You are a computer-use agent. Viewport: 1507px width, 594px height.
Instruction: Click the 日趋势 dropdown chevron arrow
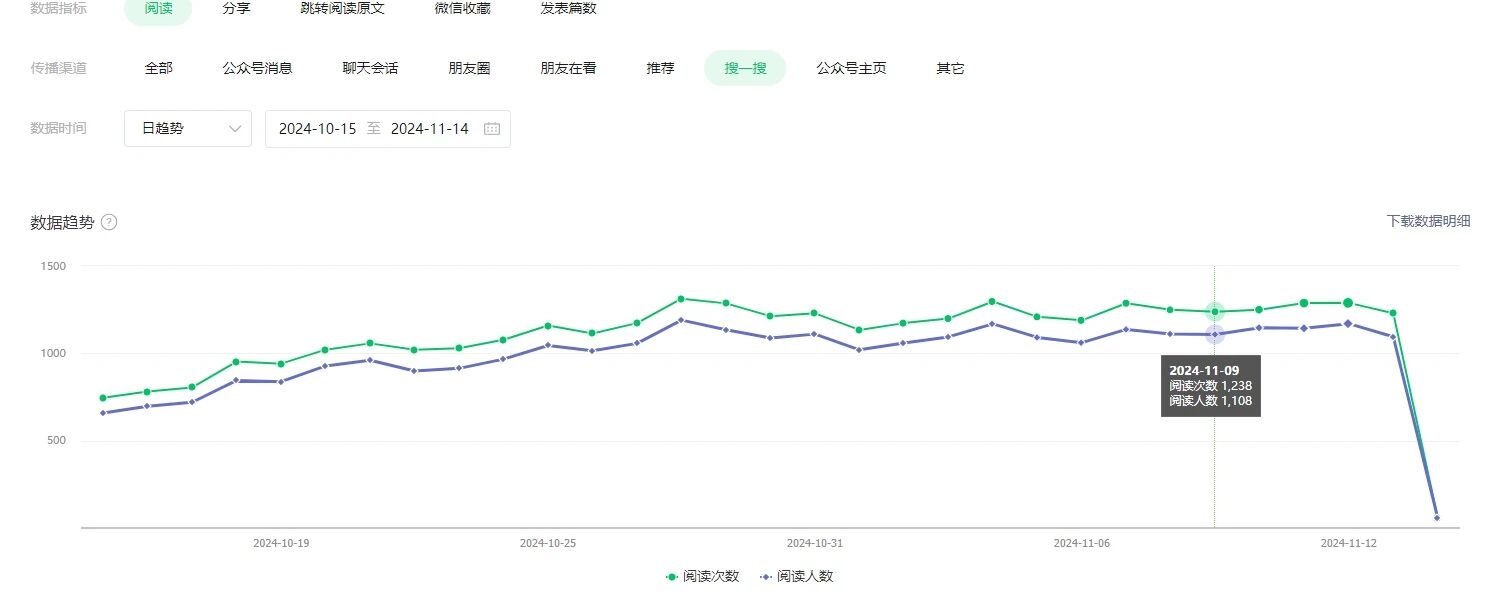coord(235,129)
